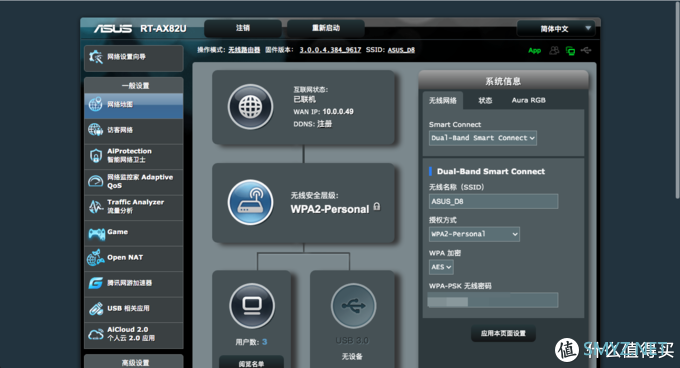Click the WPA-PSK password input field
The width and height of the screenshot is (680, 368).
(494, 300)
